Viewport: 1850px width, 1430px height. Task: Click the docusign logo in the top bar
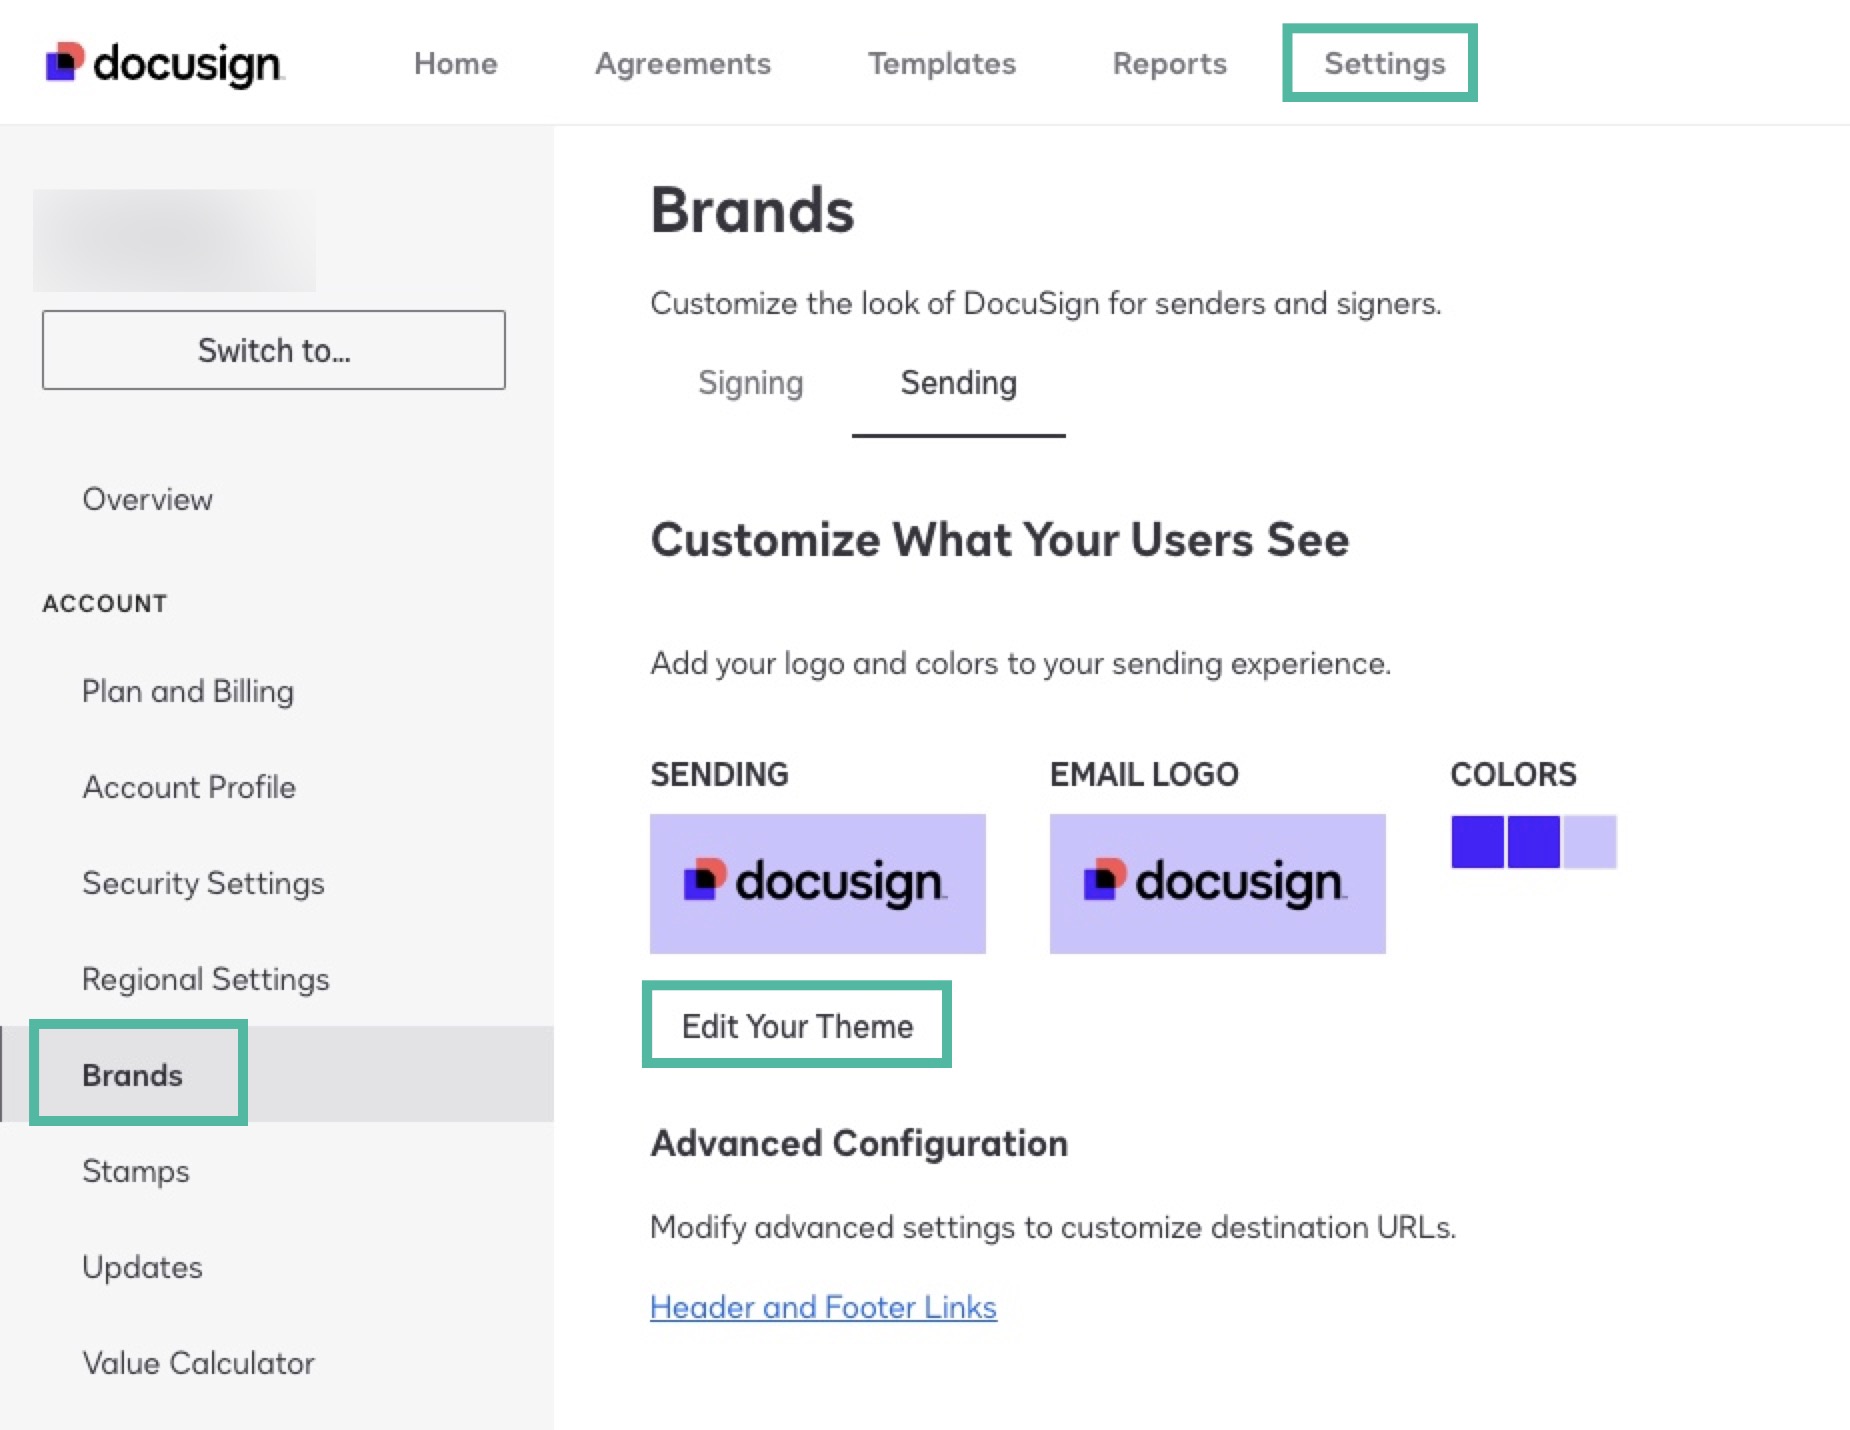pos(164,62)
